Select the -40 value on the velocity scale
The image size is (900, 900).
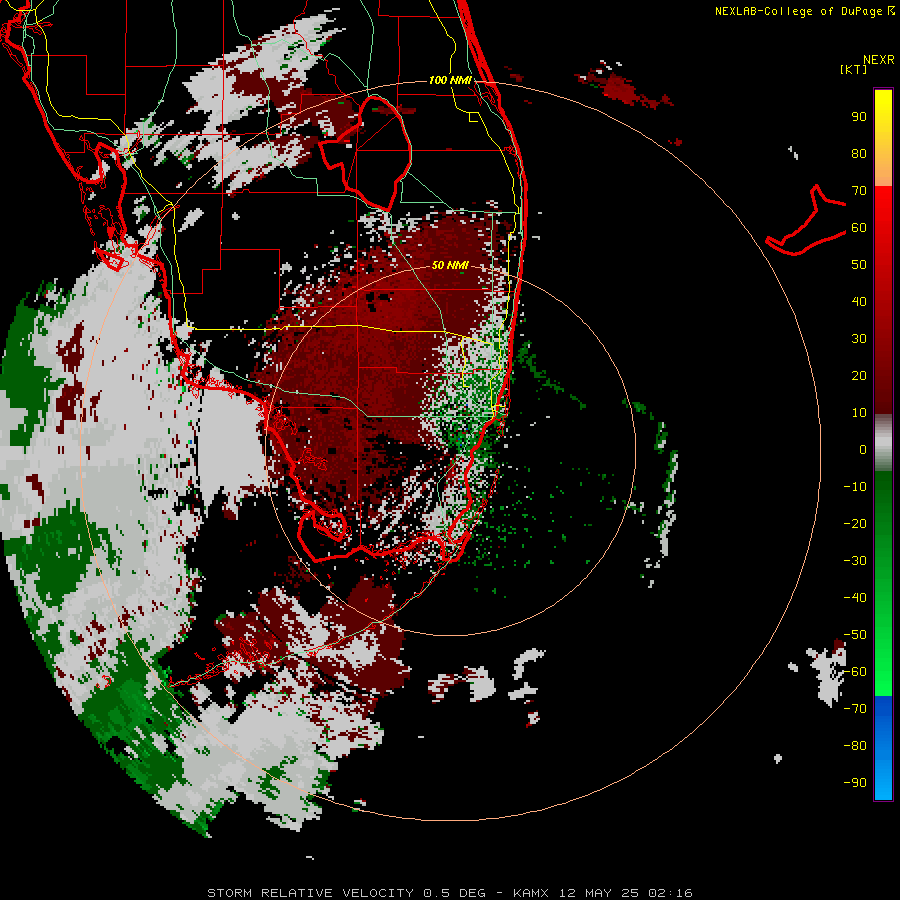(855, 598)
